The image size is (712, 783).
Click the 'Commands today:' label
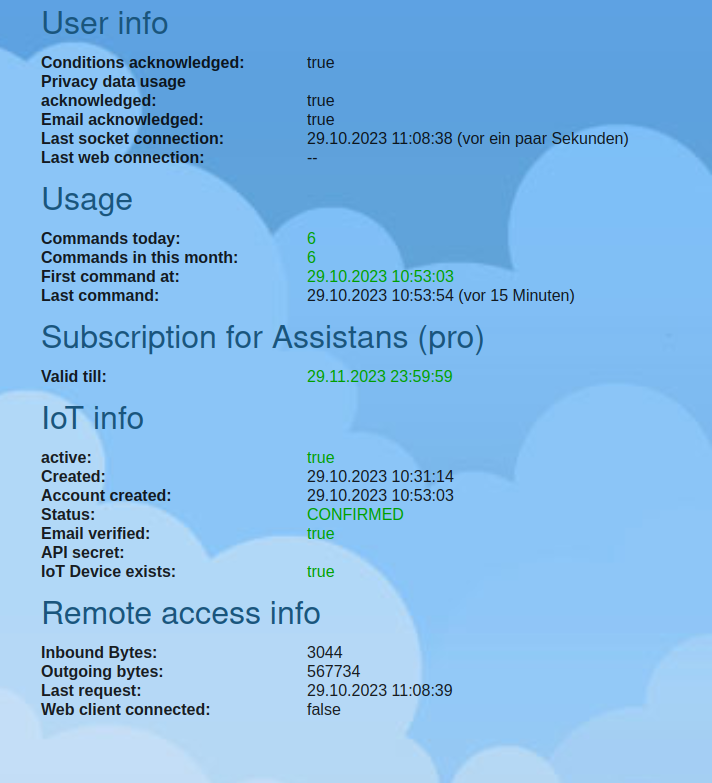pyautogui.click(x=111, y=239)
